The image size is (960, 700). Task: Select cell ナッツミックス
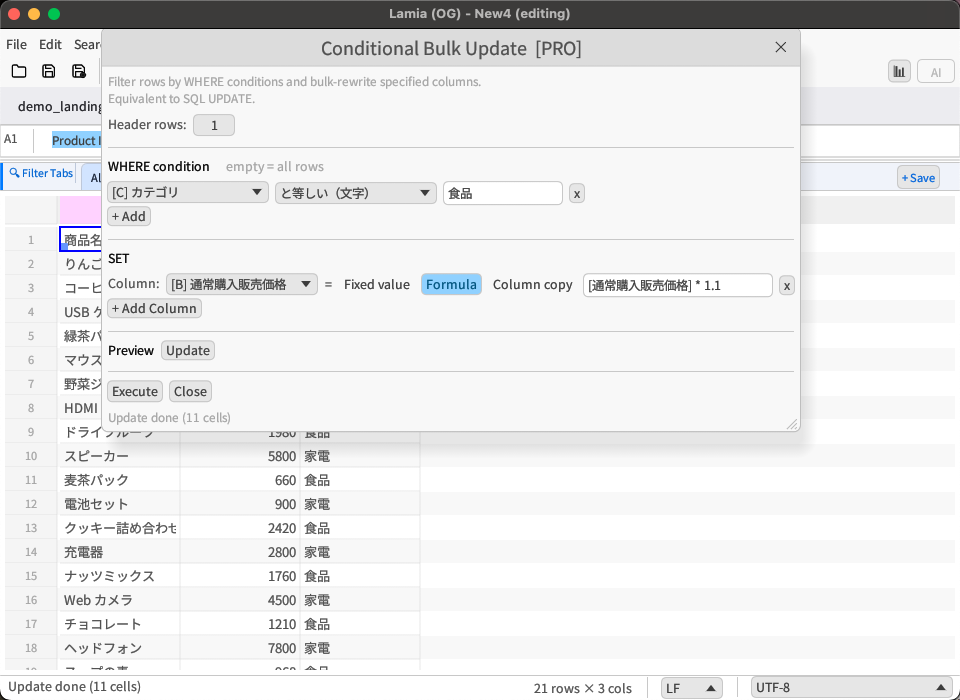pos(119,576)
